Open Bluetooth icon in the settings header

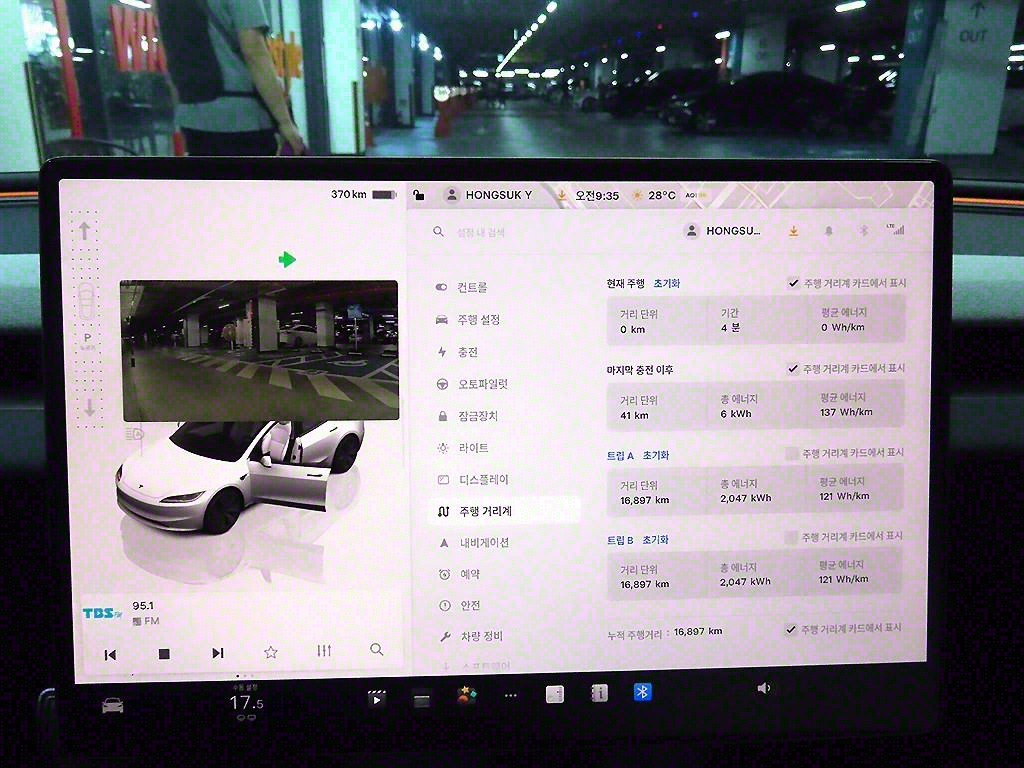[863, 230]
